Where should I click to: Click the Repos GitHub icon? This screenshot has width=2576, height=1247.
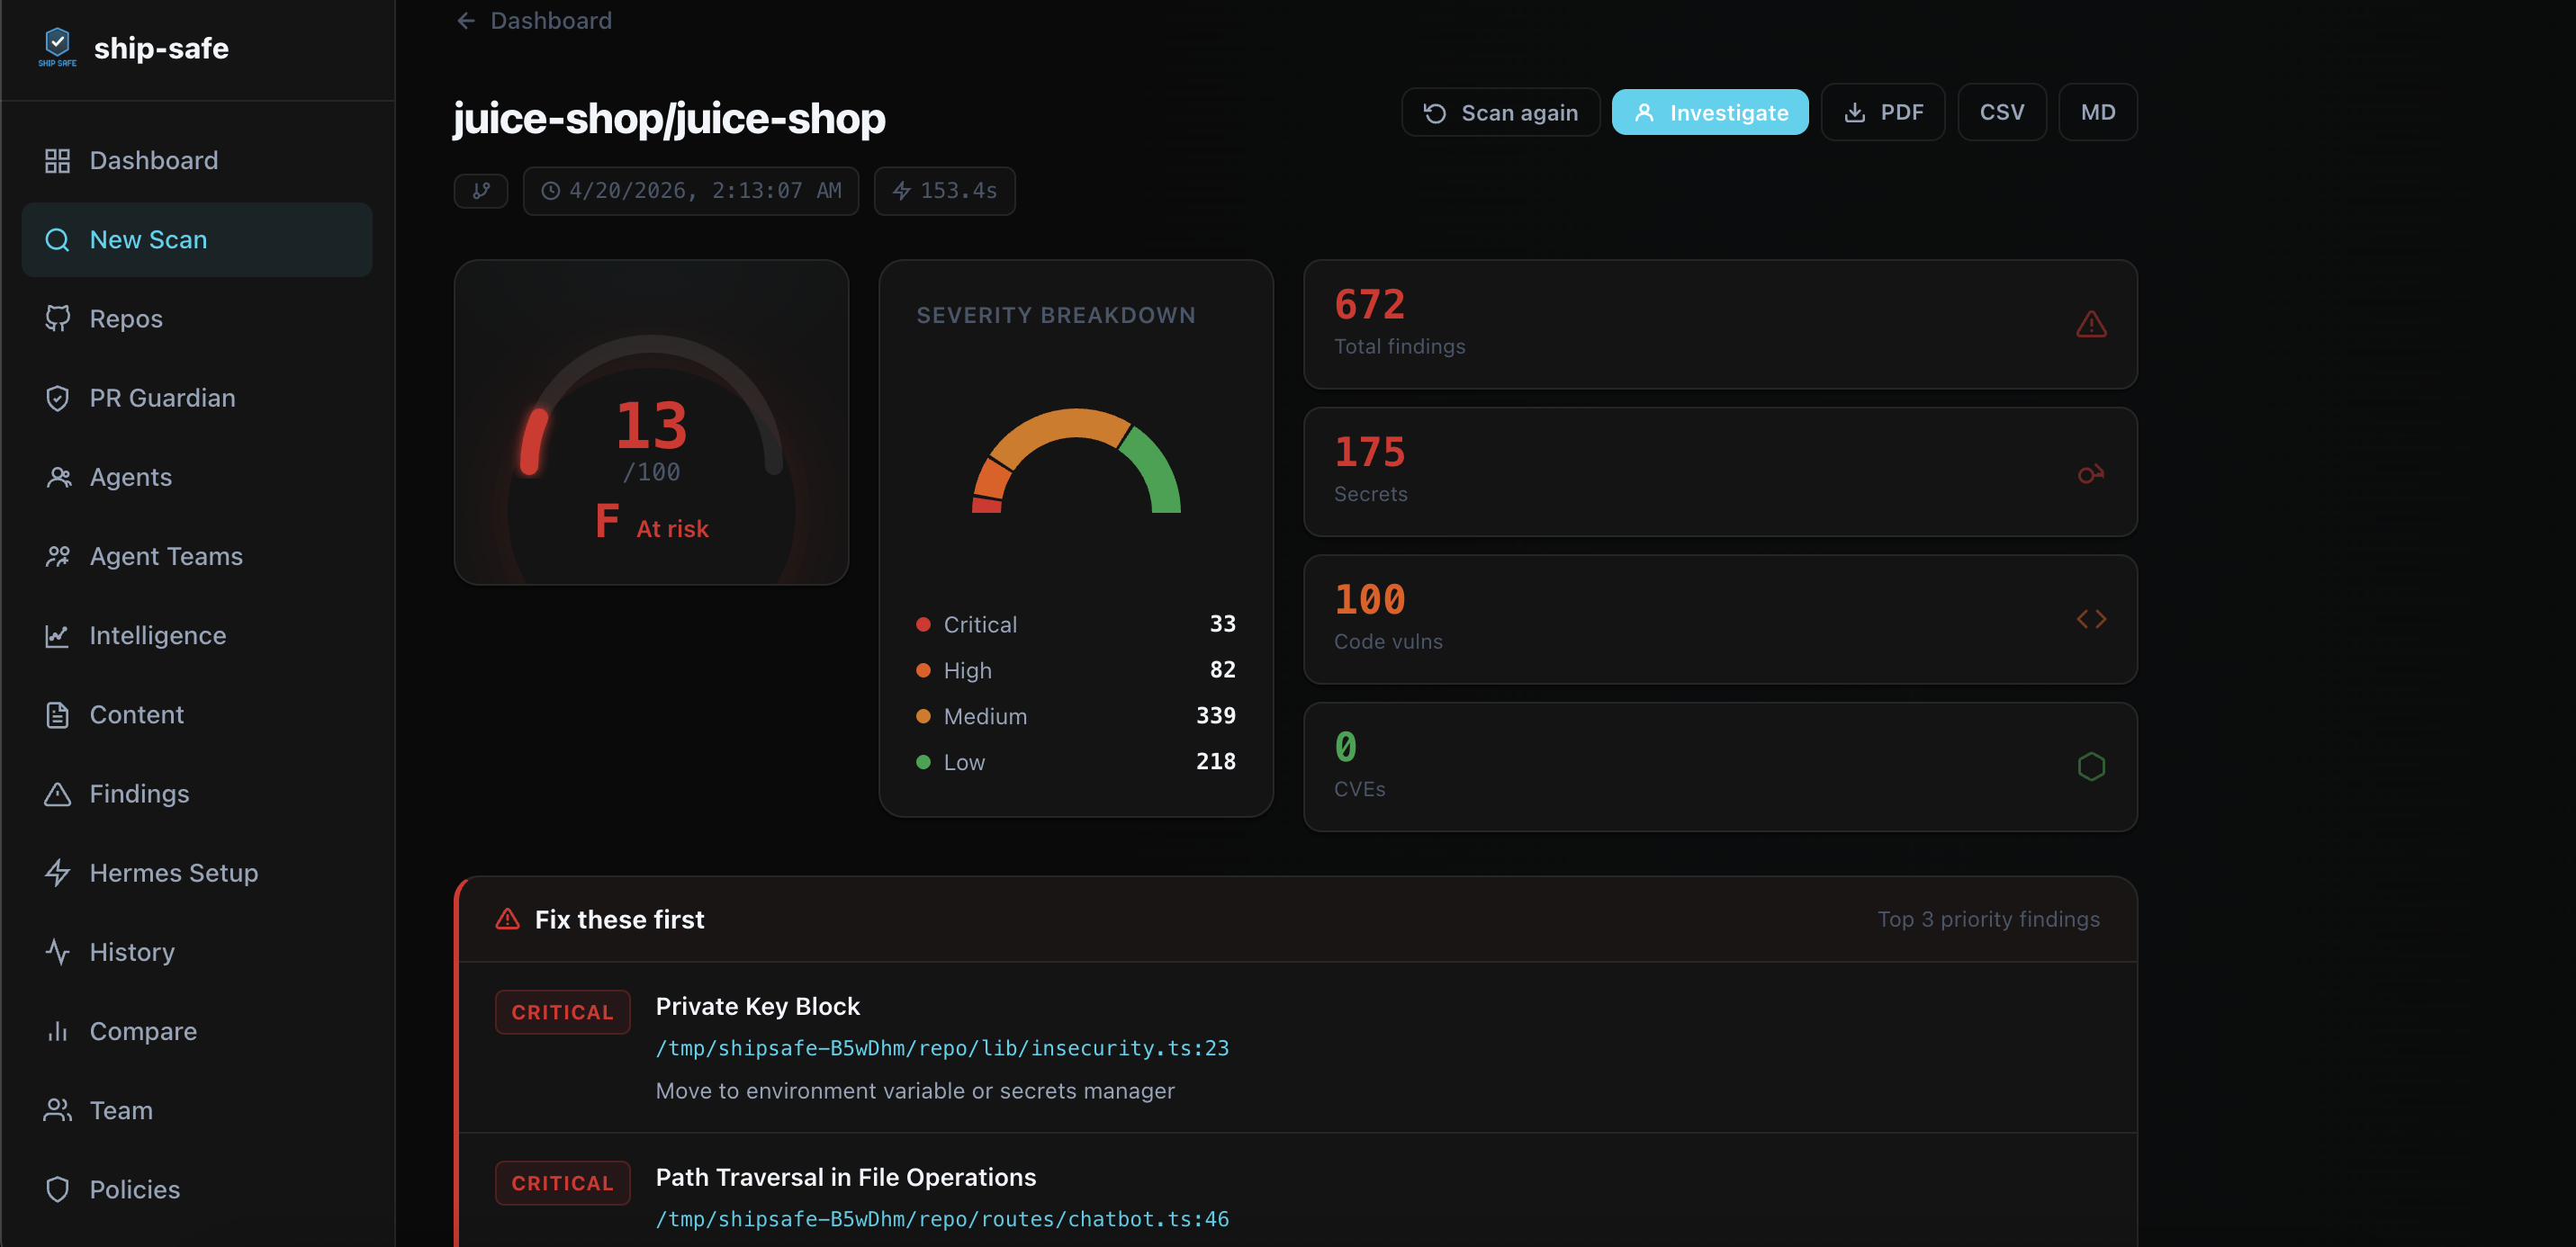[57, 319]
